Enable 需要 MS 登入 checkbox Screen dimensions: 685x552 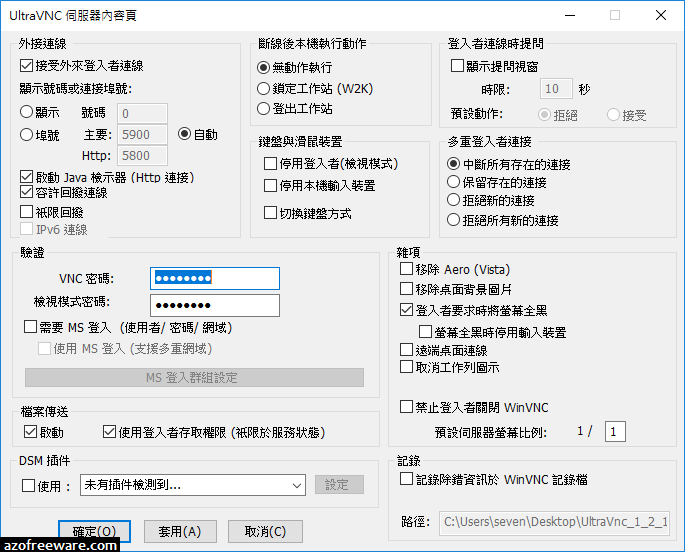tap(30, 327)
